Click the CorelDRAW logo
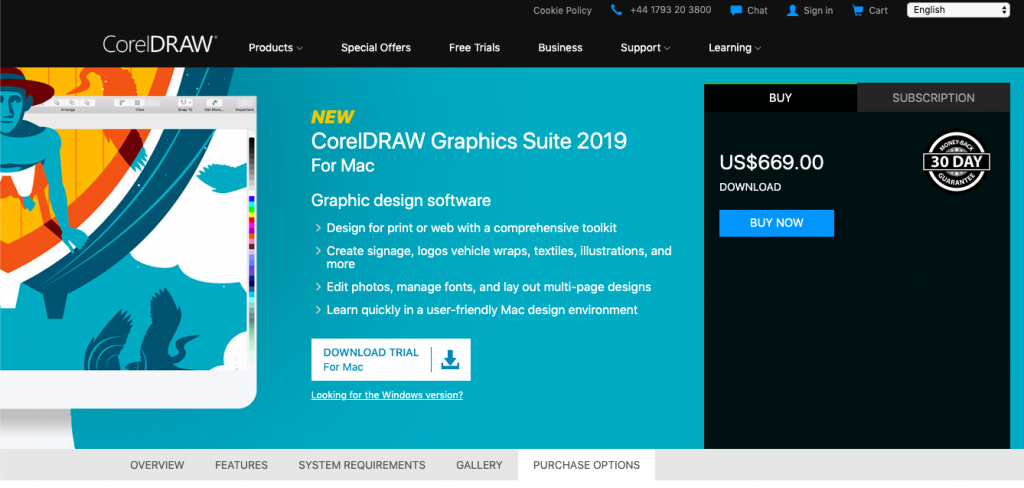This screenshot has height=488, width=1024. [160, 44]
